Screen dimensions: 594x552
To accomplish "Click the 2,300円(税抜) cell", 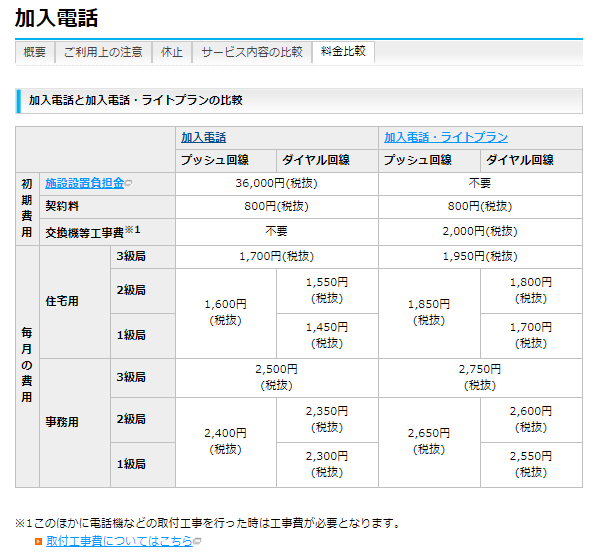I will coord(327,464).
